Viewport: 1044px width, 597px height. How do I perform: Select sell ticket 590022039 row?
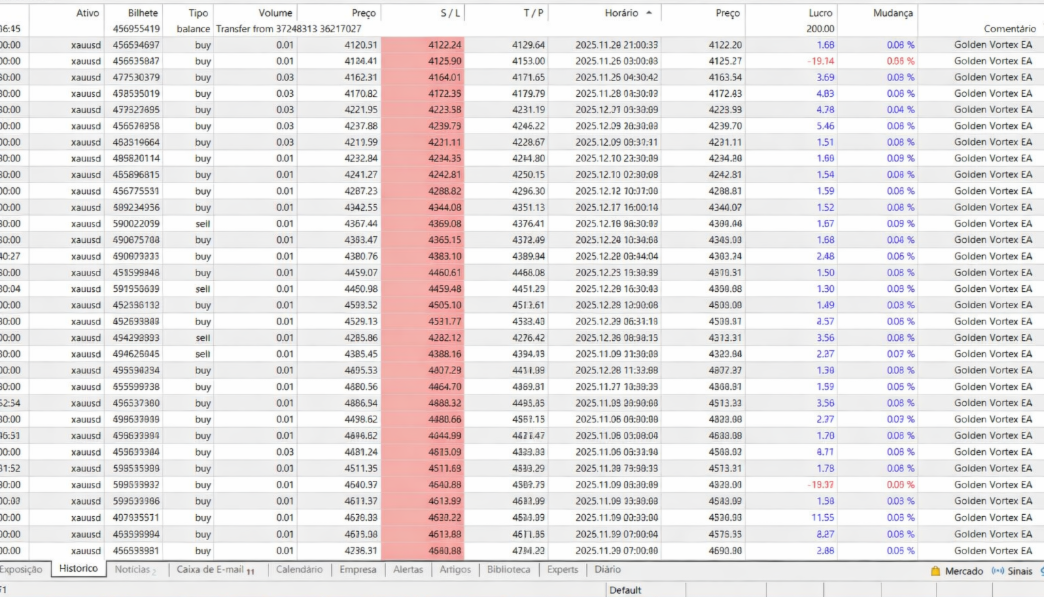tap(522, 224)
